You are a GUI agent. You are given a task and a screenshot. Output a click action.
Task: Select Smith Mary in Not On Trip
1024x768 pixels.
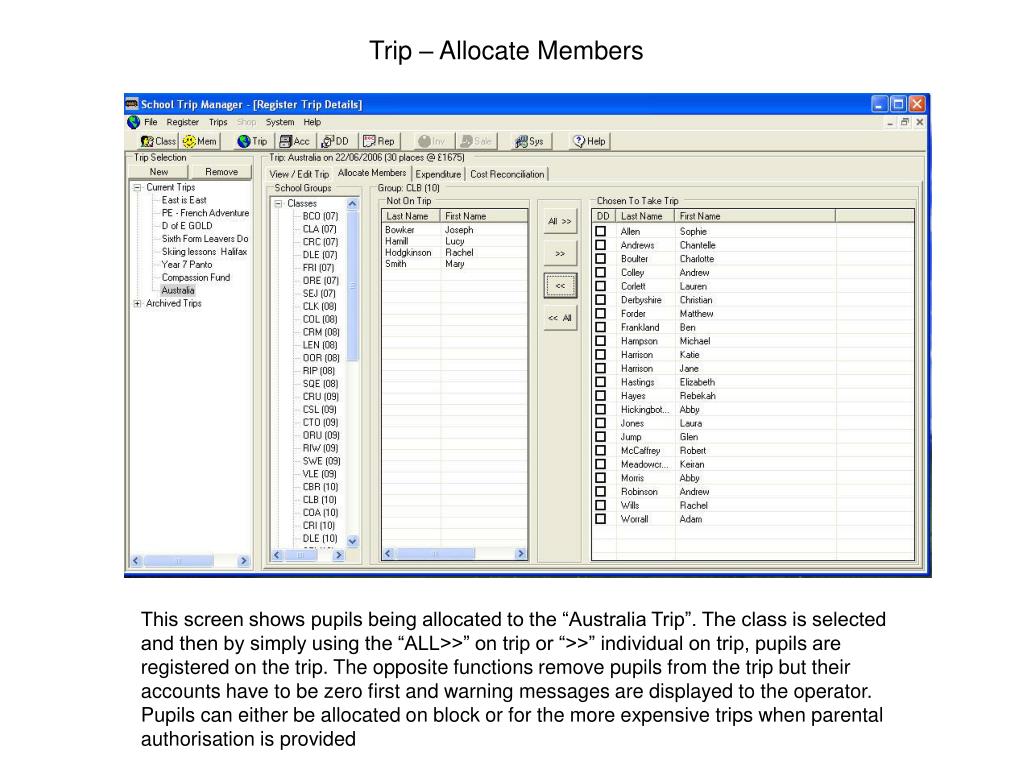454,264
